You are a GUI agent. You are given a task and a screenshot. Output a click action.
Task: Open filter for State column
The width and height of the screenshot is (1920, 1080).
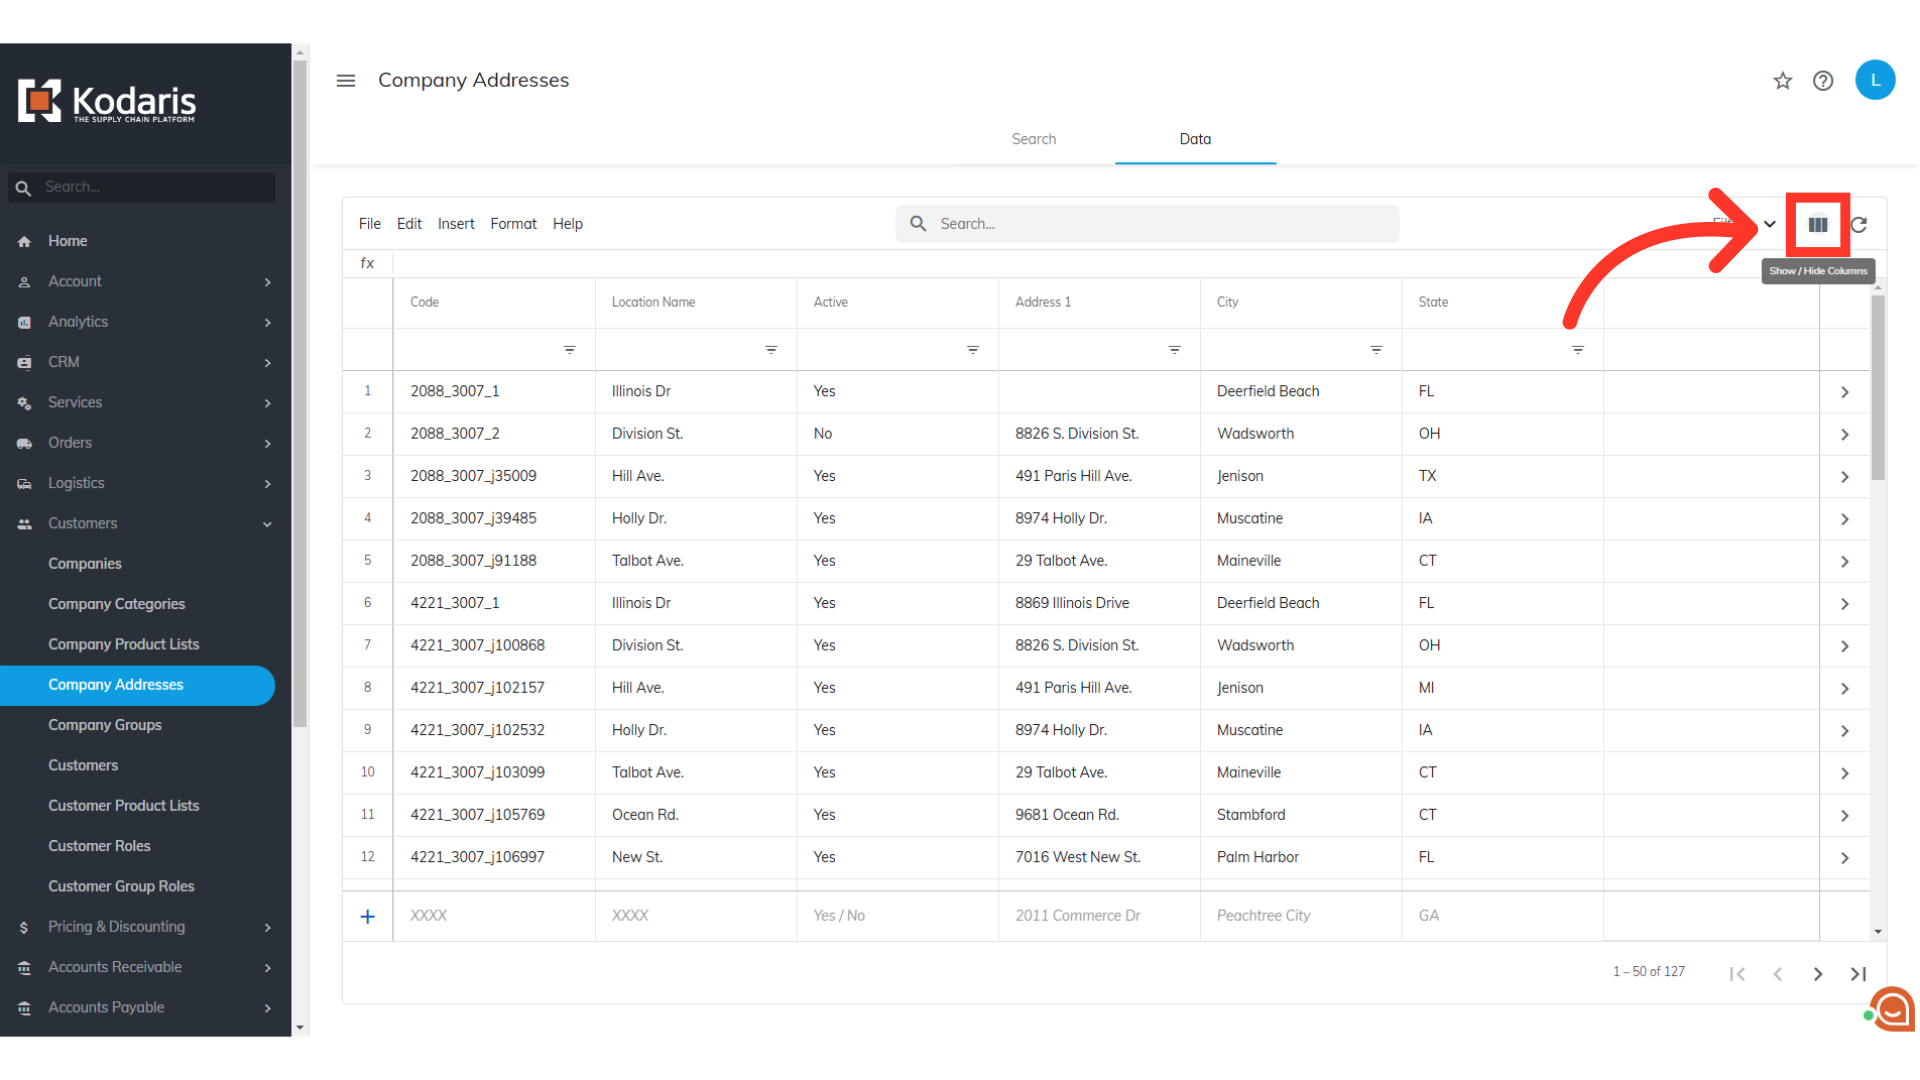pos(1577,350)
